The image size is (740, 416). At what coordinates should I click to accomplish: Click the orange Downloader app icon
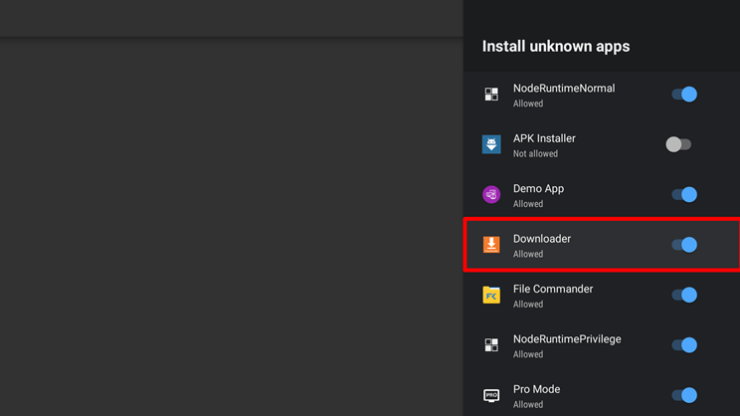click(491, 245)
